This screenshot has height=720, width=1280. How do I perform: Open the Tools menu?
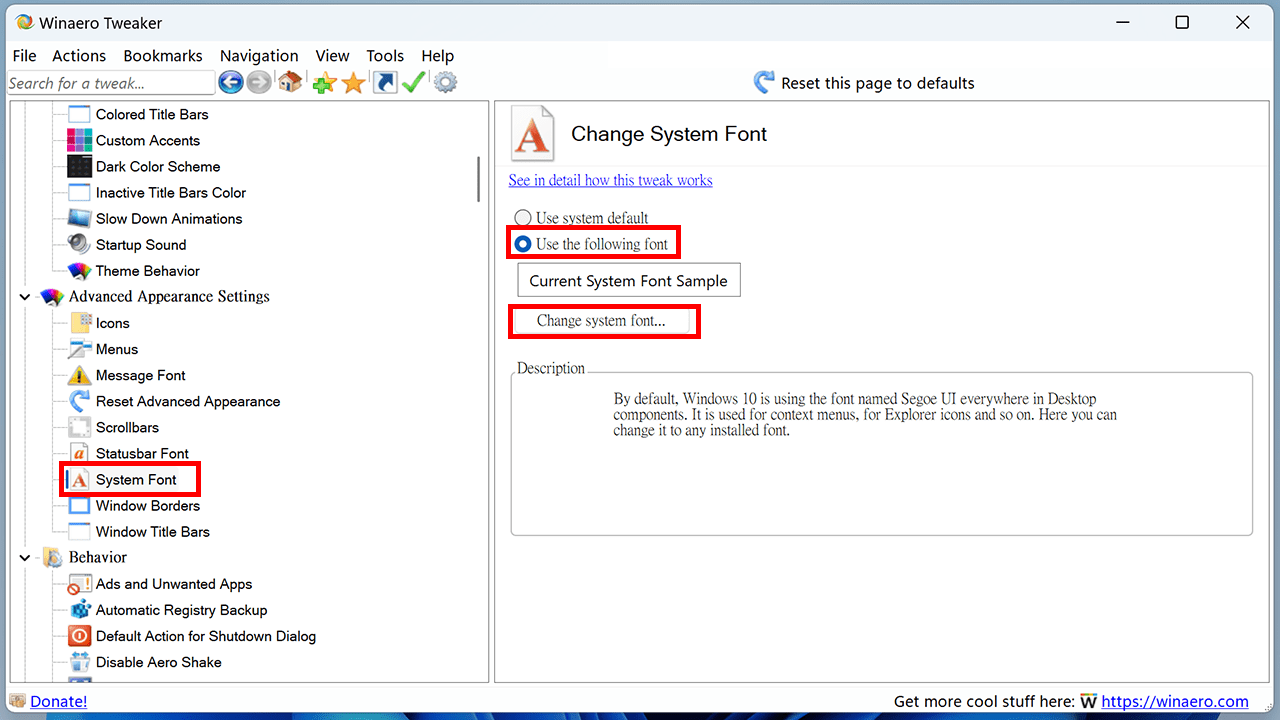tap(385, 56)
